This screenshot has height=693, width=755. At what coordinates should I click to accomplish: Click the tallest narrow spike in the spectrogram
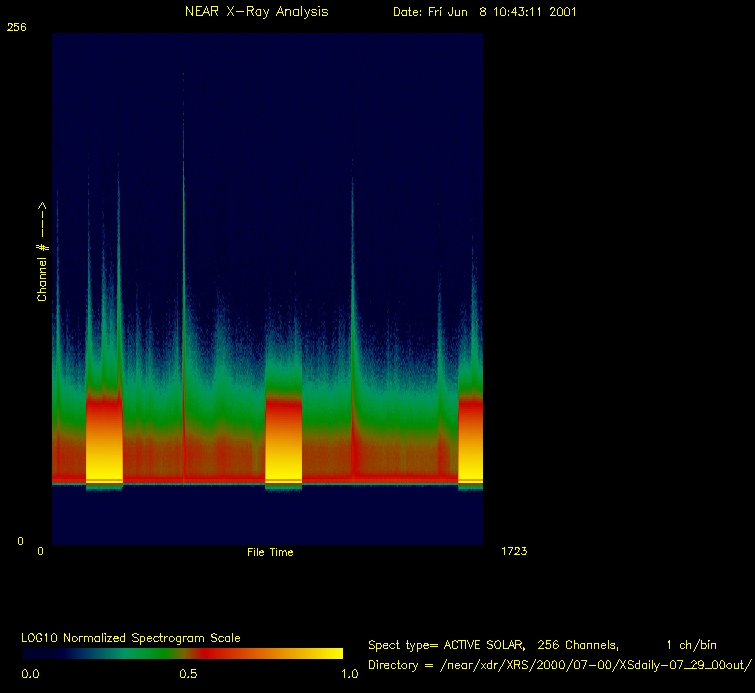(x=183, y=200)
